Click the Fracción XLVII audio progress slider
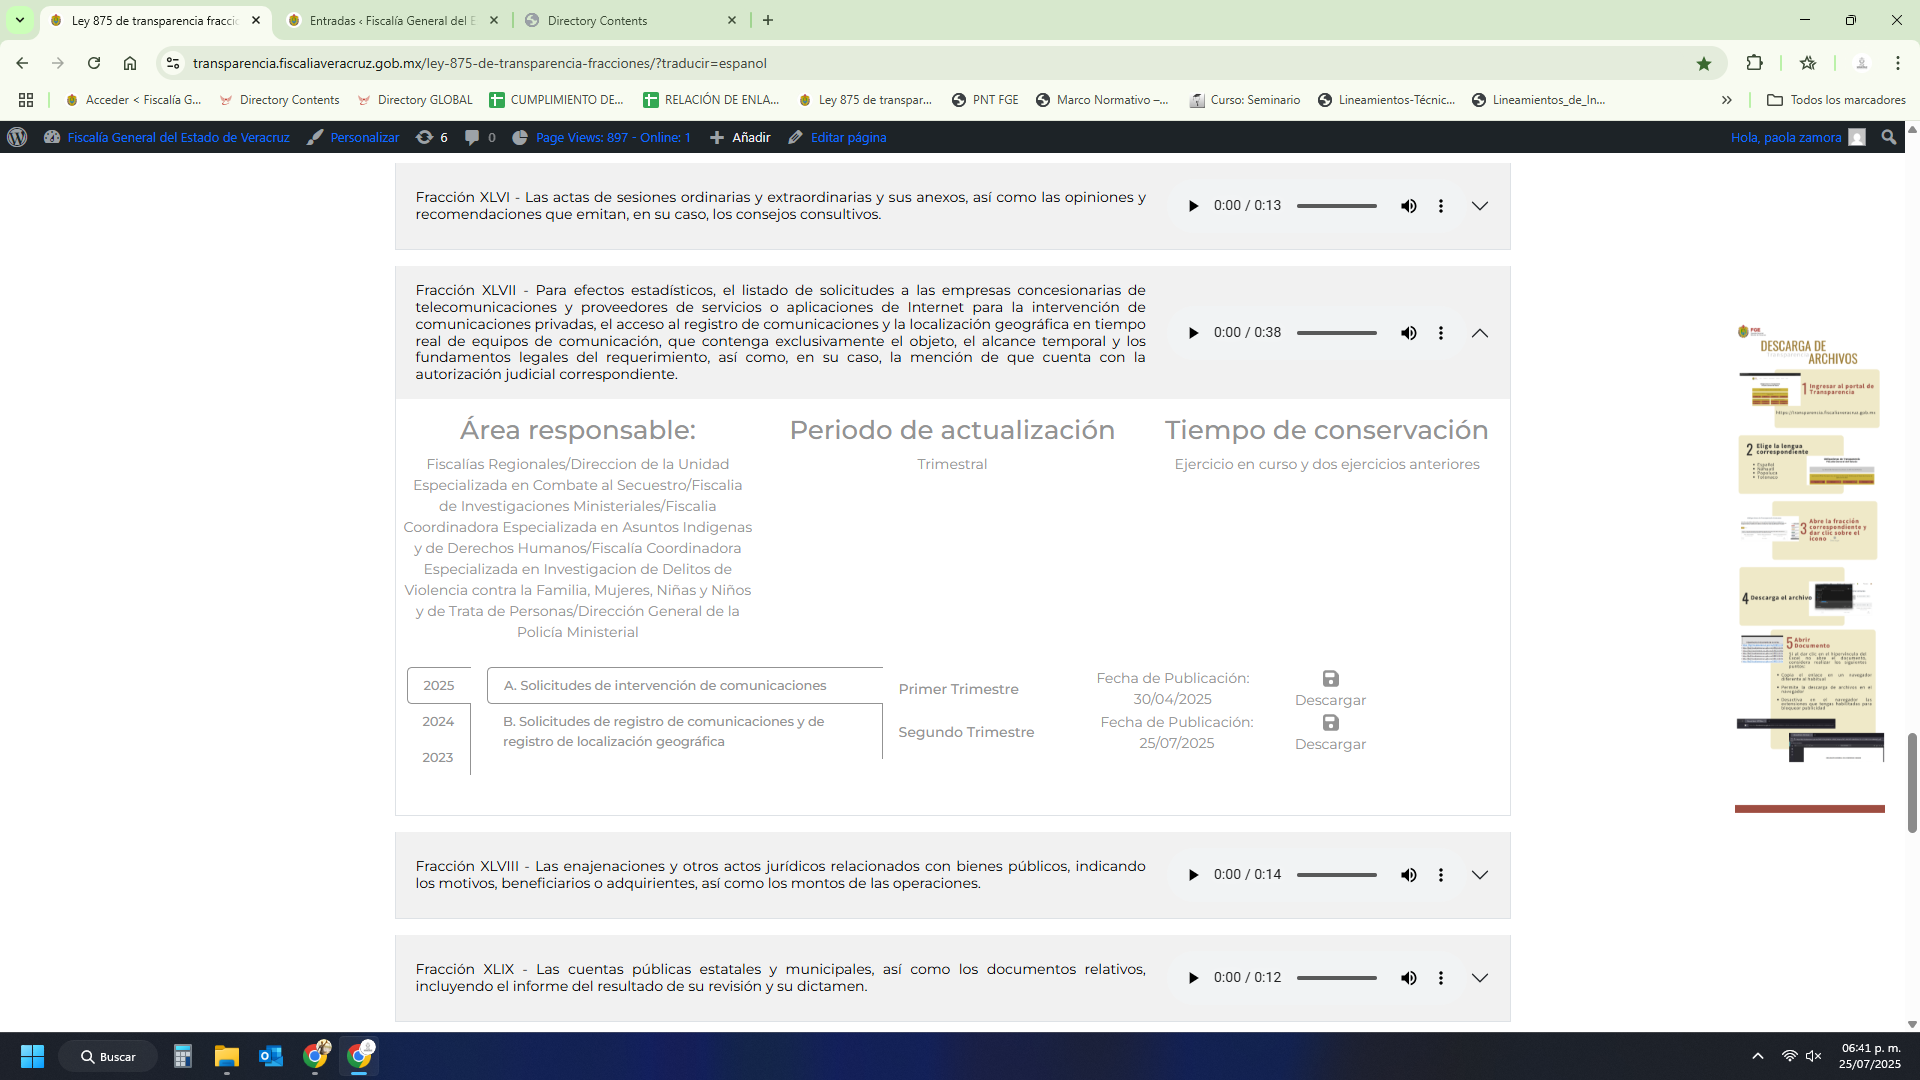Screen dimensions: 1920x1080 (x=1337, y=333)
